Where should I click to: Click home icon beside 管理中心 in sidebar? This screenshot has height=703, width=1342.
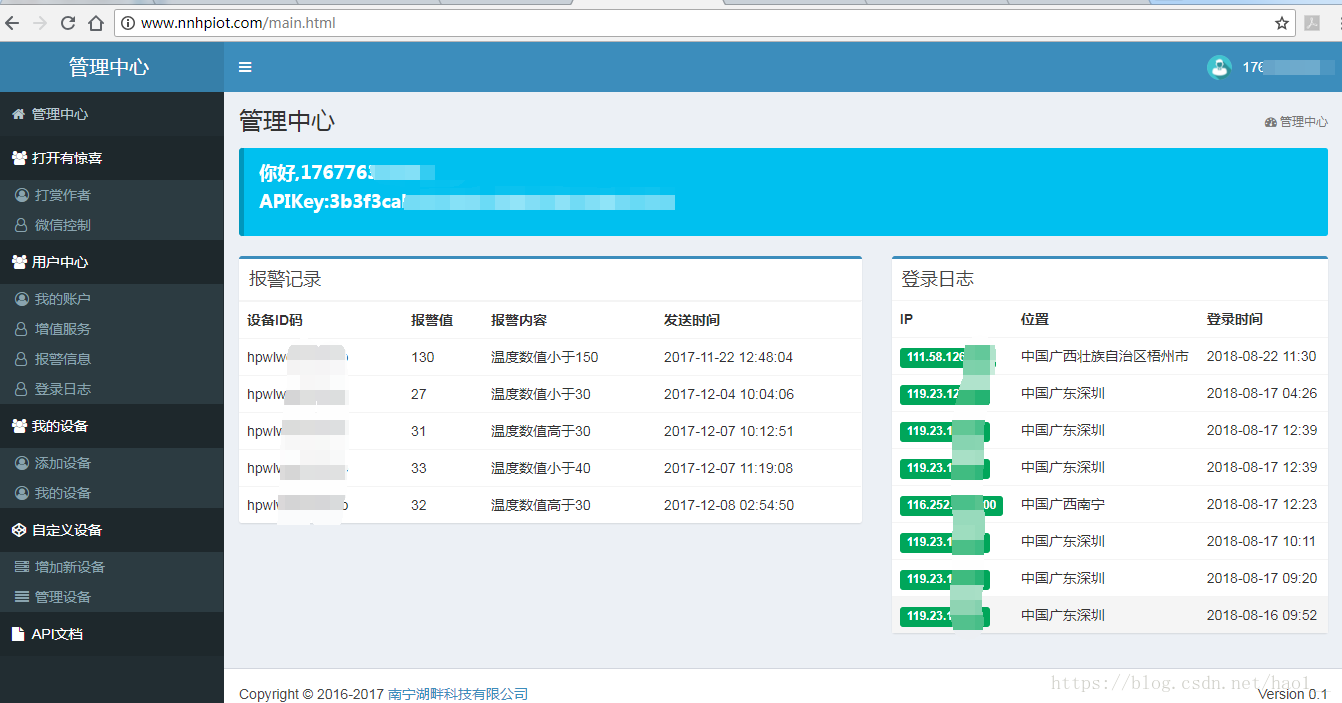pos(18,114)
